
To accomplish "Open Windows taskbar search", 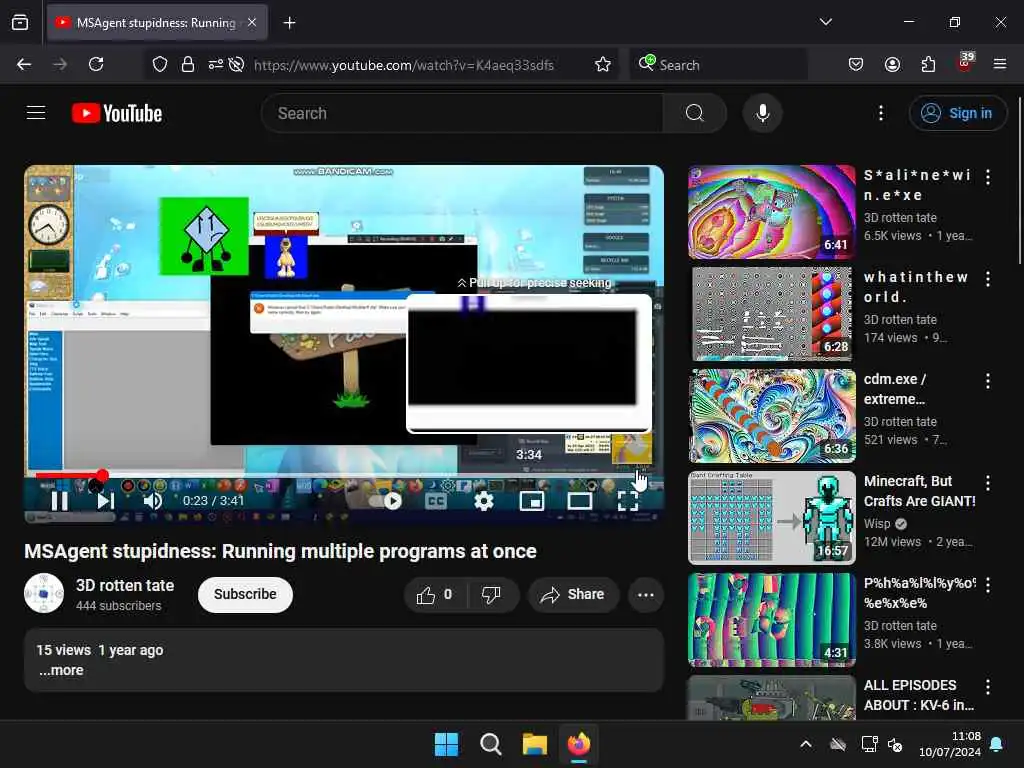I will [x=490, y=744].
